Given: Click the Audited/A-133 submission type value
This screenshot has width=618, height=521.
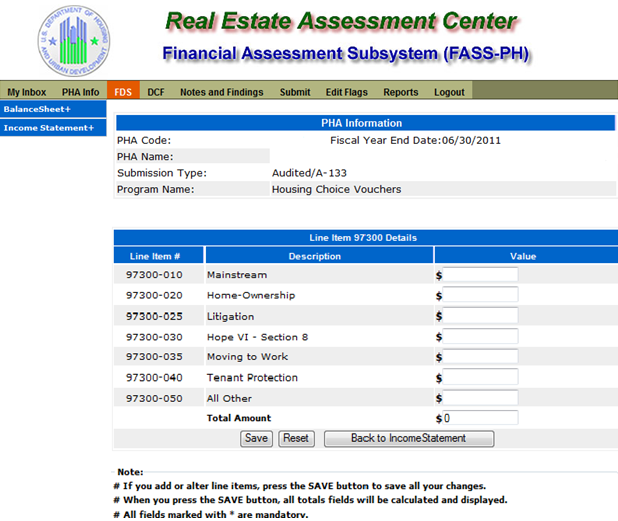Looking at the screenshot, I should (309, 173).
